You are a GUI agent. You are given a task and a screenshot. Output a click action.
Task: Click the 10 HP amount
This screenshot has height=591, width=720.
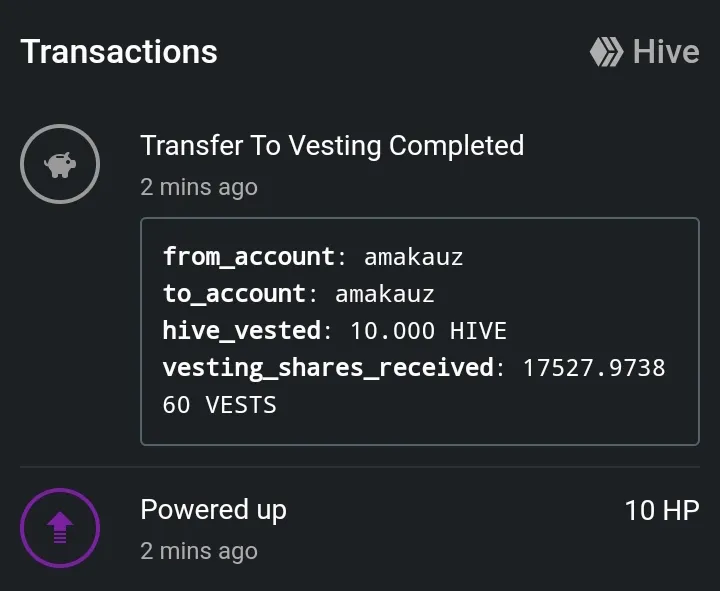tap(661, 510)
